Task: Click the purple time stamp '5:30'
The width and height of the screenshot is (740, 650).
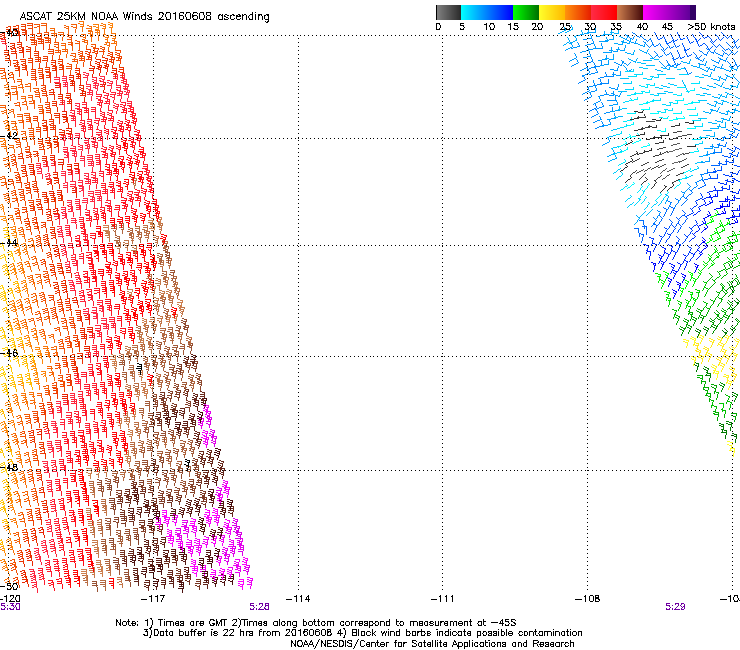Action: [x=10, y=607]
